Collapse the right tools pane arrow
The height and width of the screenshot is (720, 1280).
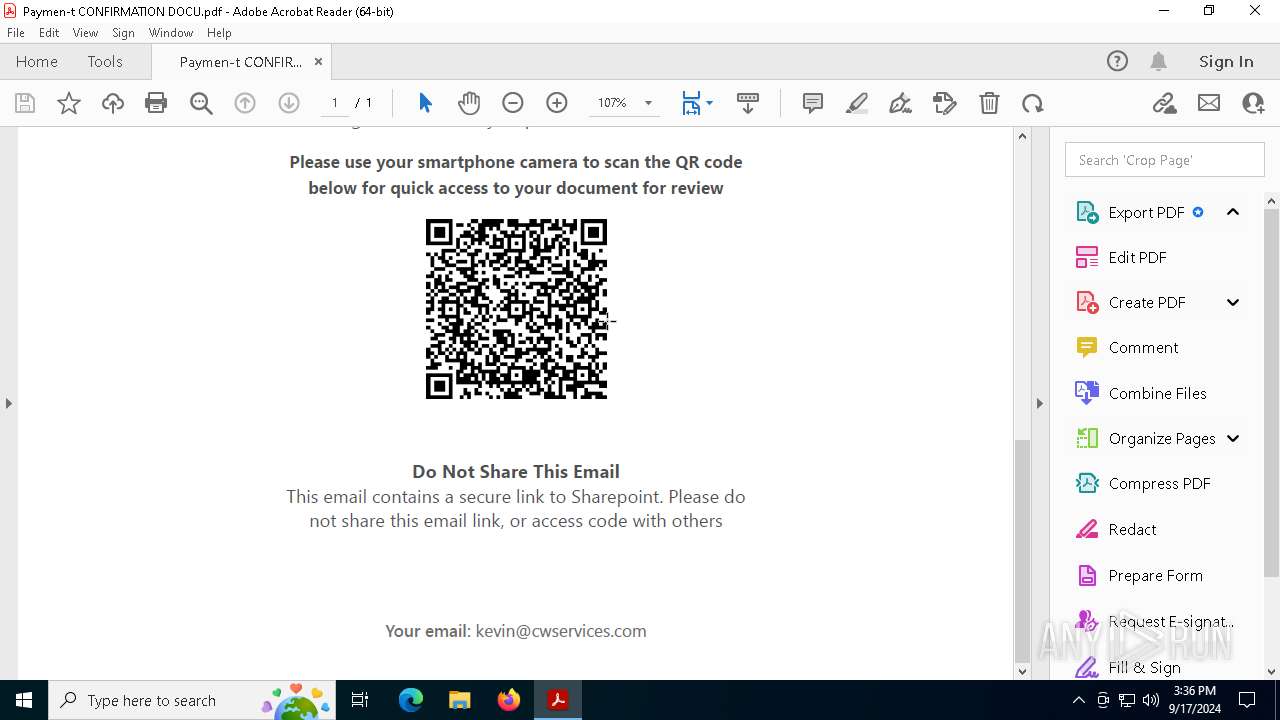(x=1039, y=403)
